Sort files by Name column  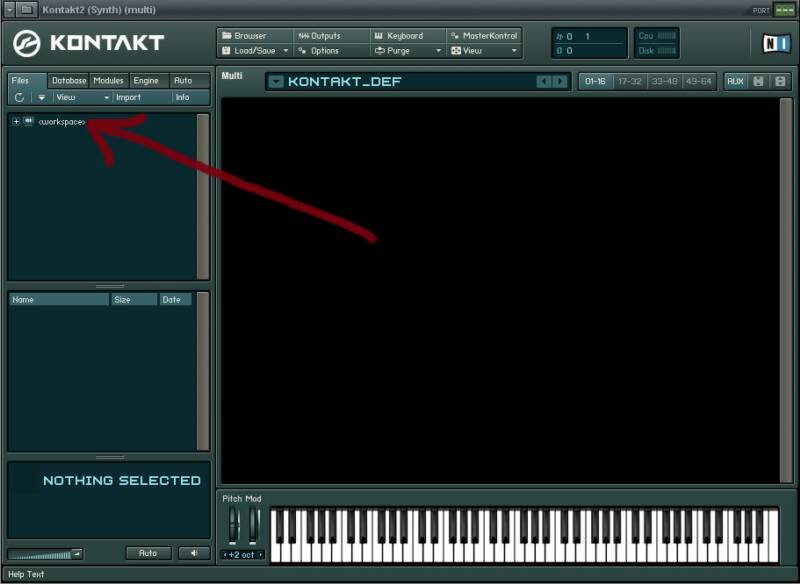(59, 299)
